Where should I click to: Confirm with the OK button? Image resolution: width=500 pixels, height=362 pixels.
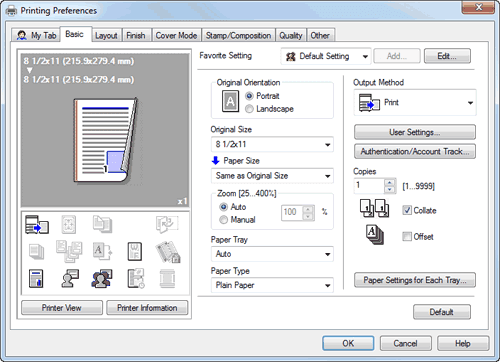coord(348,343)
